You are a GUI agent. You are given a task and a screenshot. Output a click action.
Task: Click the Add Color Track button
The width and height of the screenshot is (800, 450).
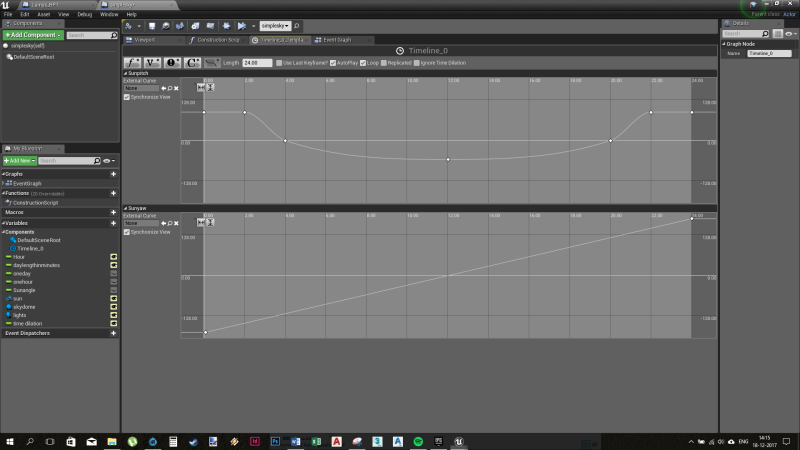click(193, 62)
